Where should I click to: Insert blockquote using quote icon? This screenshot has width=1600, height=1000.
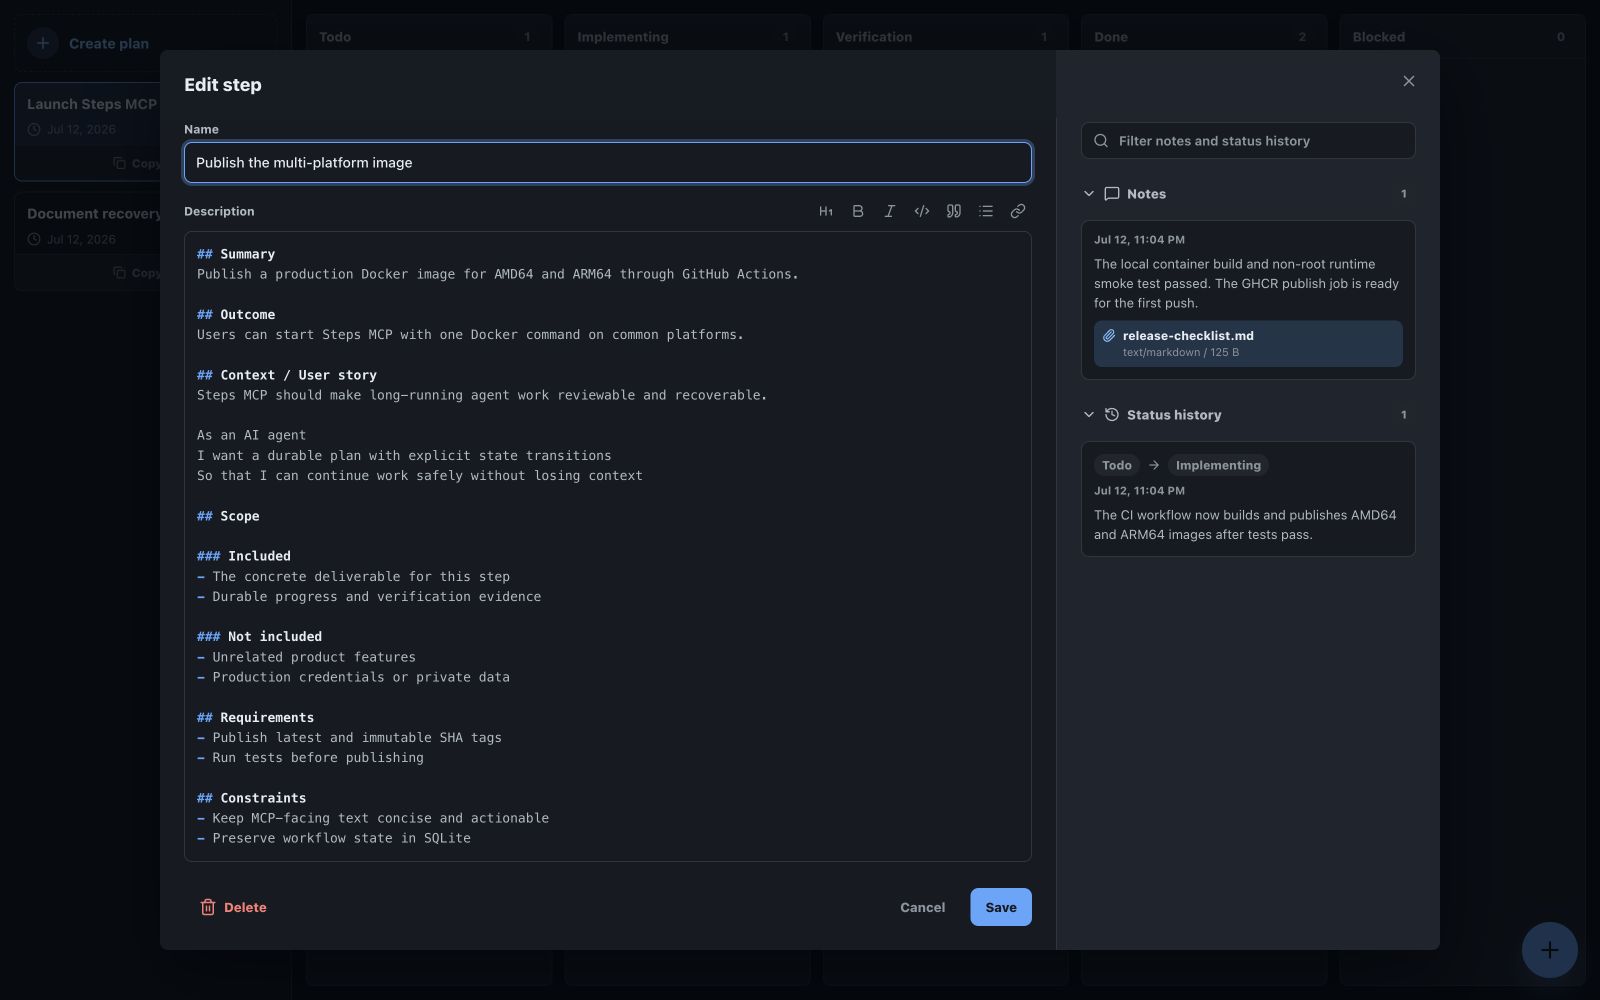[954, 211]
